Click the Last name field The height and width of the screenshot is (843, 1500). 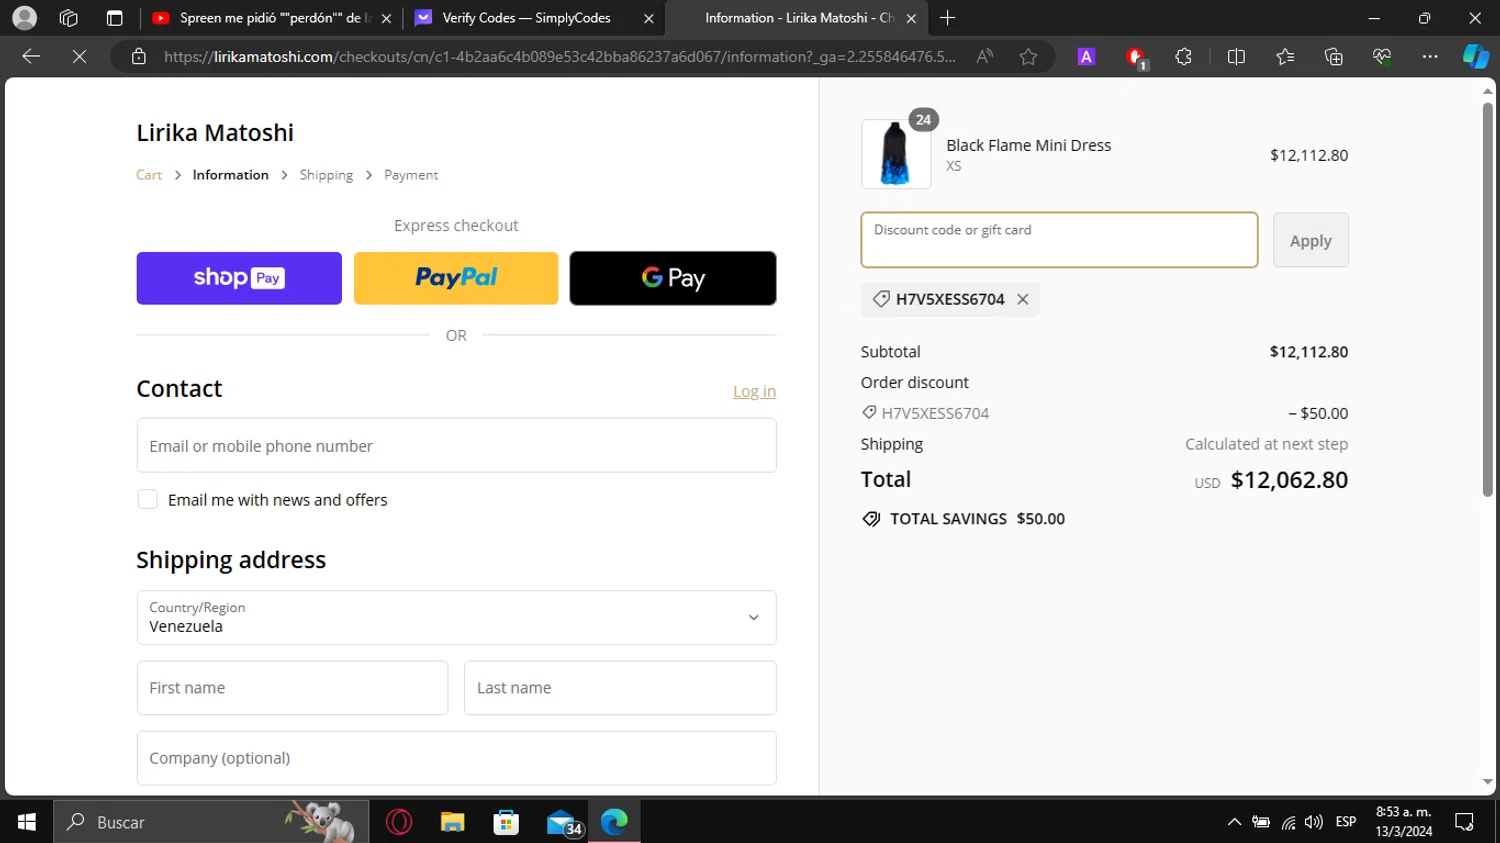click(x=620, y=688)
